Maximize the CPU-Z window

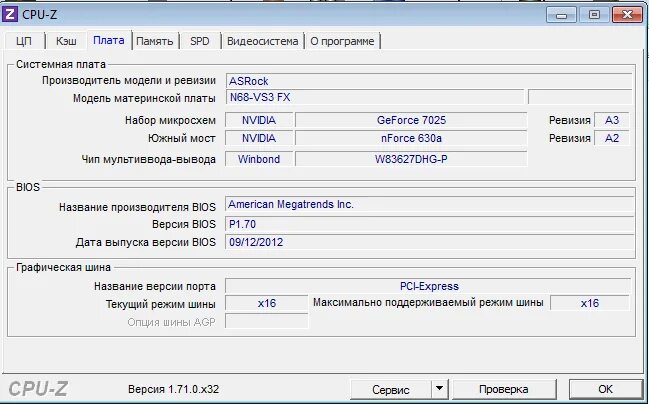[x=594, y=15]
